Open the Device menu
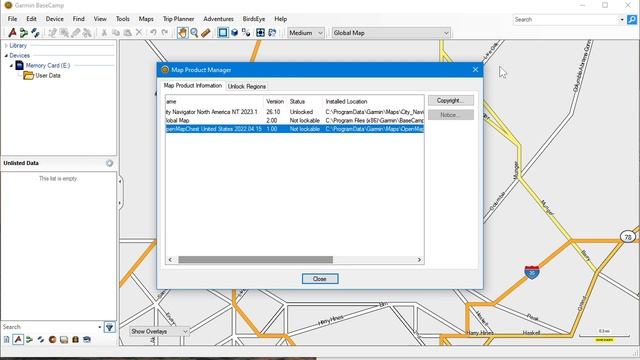 pyautogui.click(x=55, y=19)
